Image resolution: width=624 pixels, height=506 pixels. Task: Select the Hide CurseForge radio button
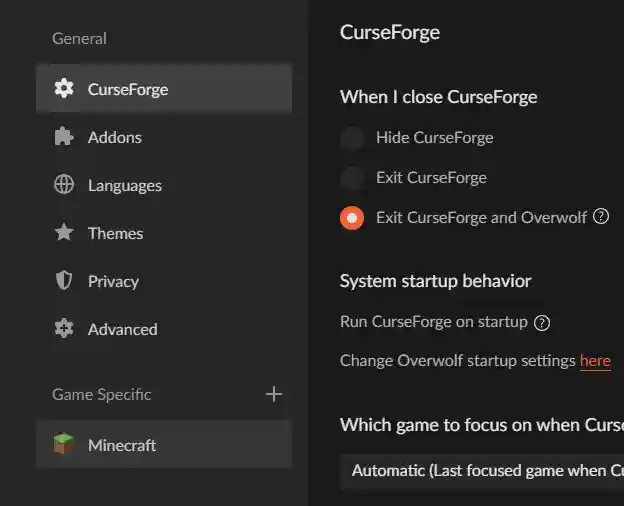[352, 138]
